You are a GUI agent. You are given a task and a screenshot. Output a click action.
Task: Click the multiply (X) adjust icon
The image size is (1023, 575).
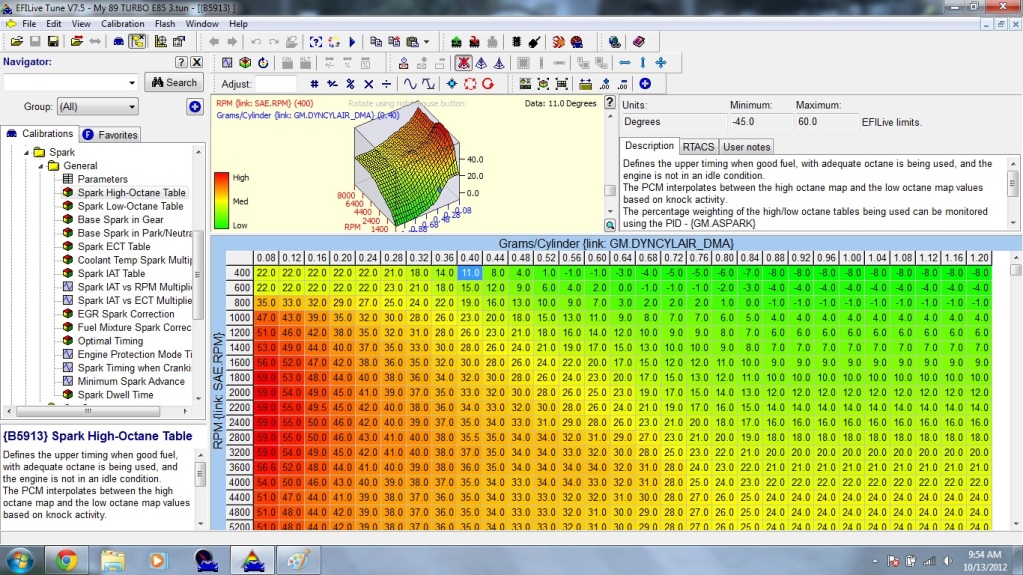[x=369, y=84]
